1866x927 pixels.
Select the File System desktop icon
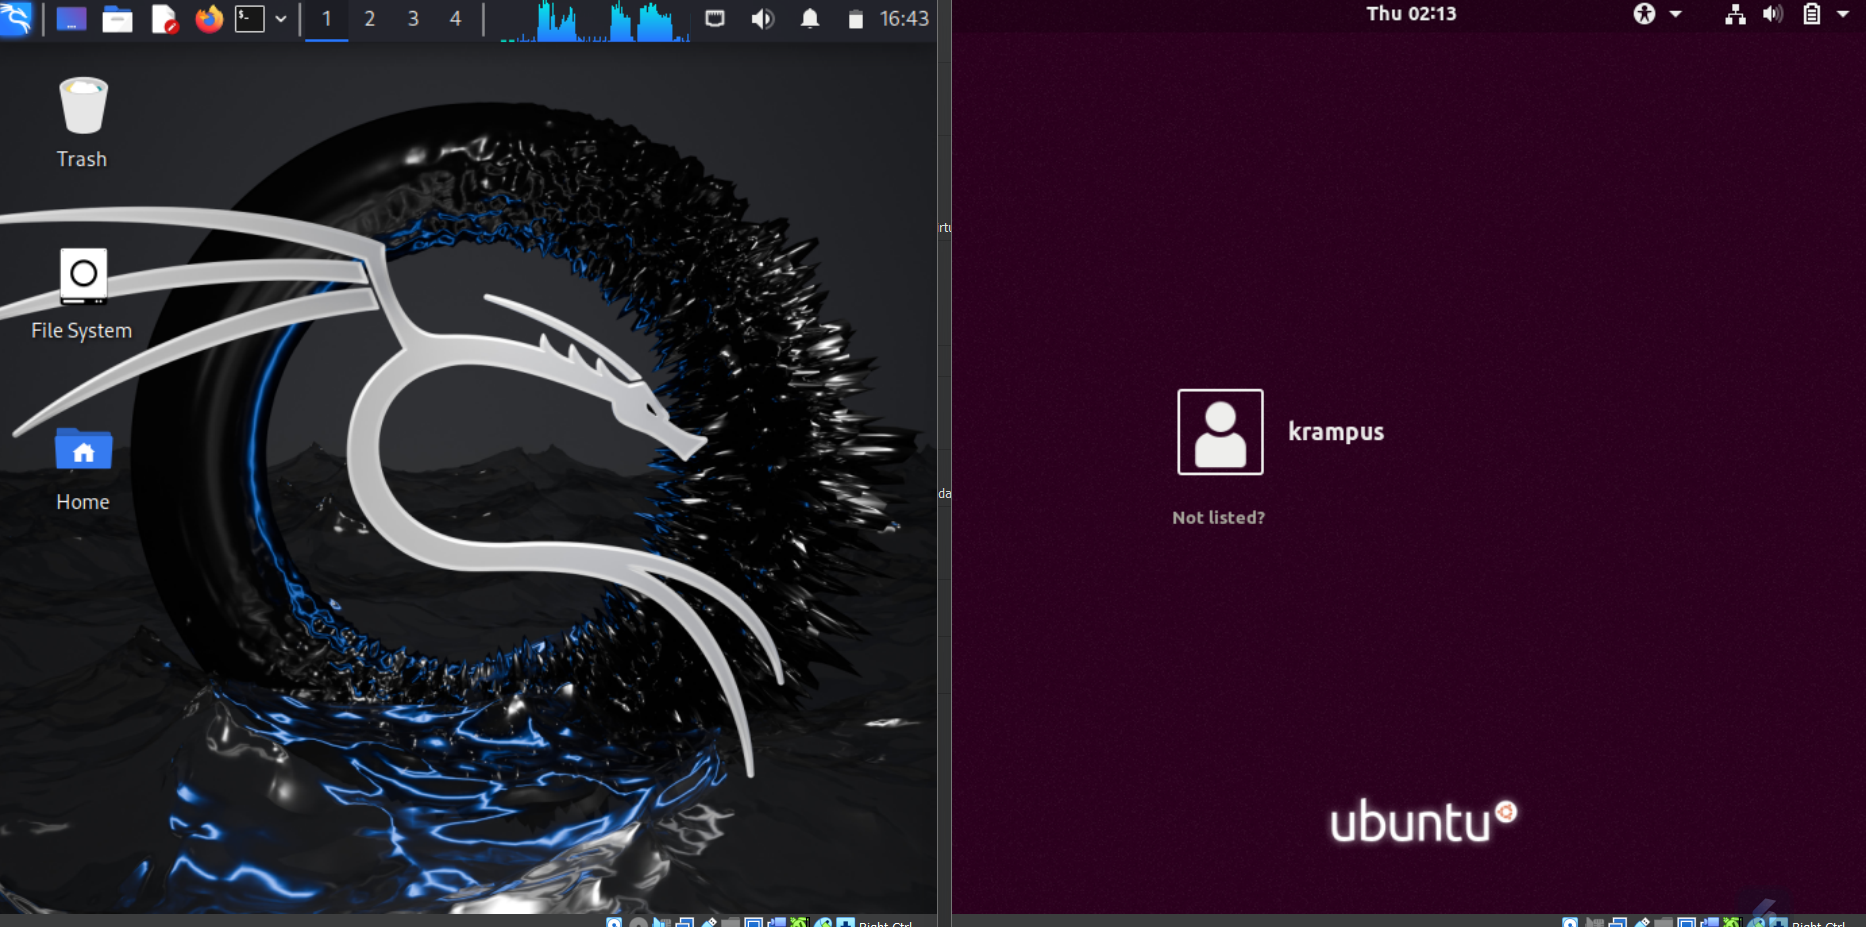click(x=82, y=295)
